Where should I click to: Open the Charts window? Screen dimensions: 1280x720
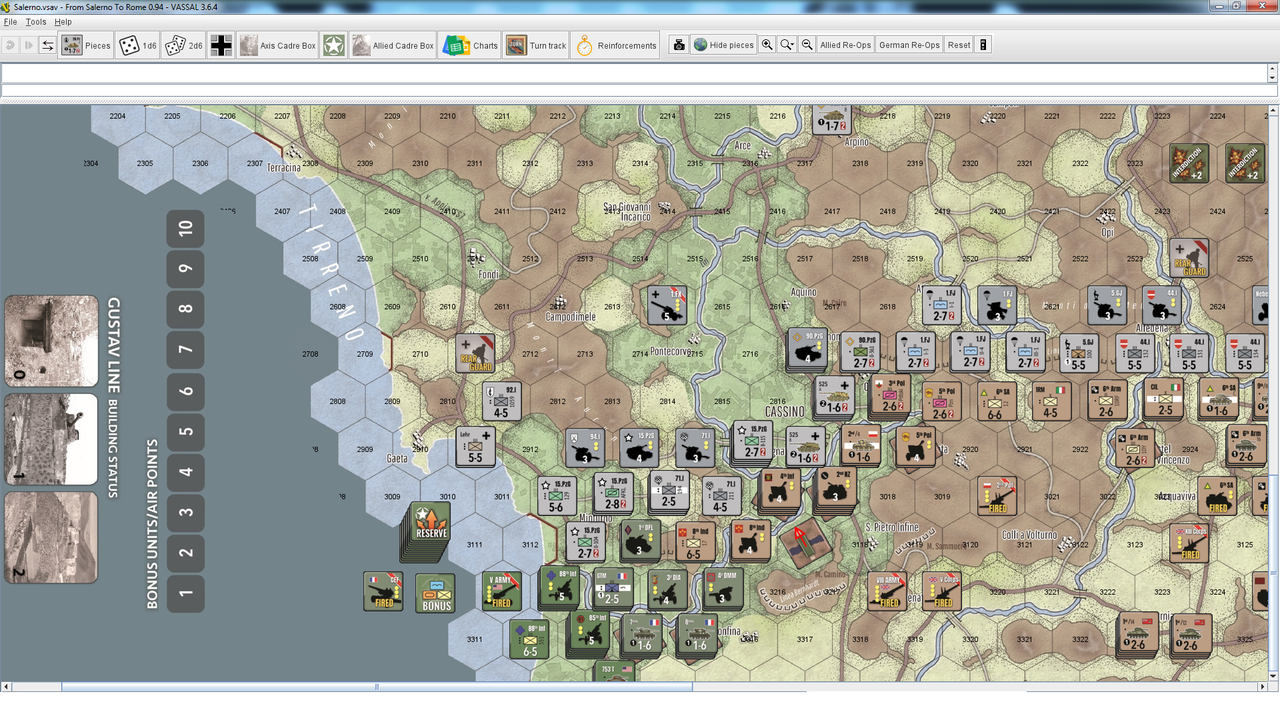470,45
